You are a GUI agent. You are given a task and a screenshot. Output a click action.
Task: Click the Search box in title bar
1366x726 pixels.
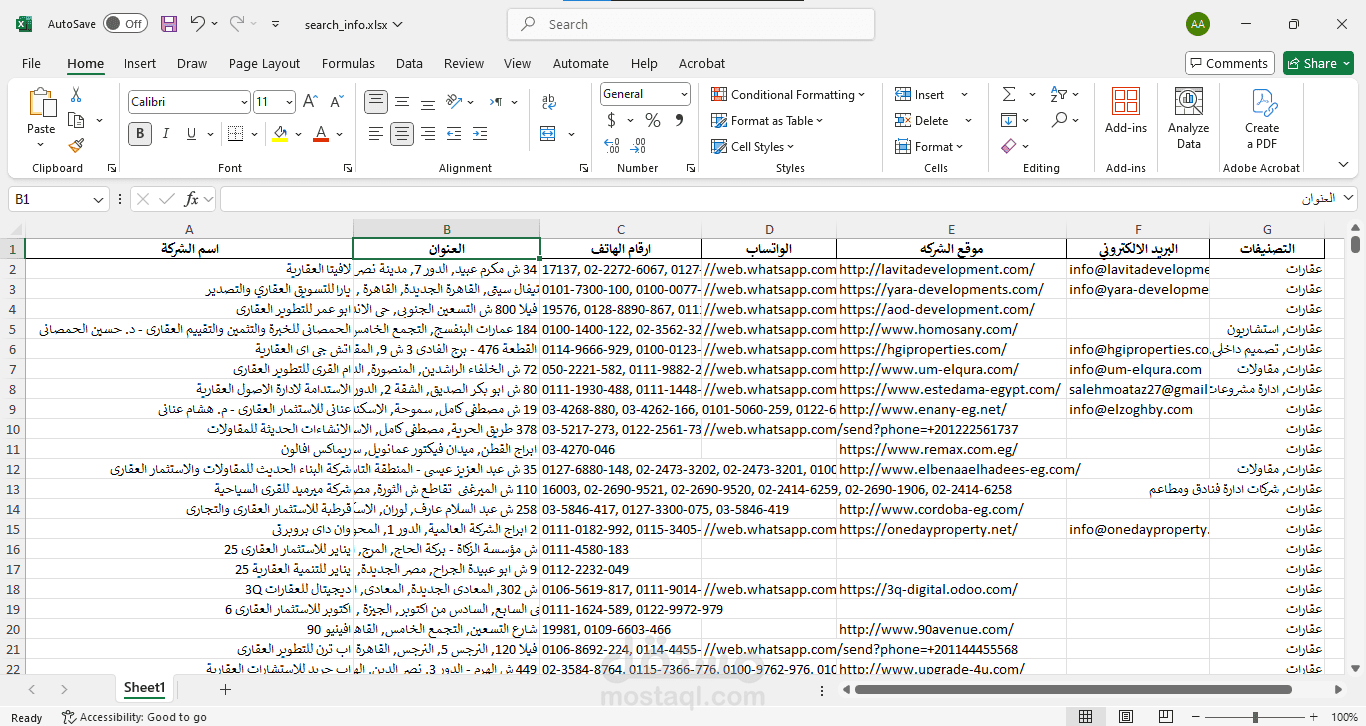(x=691, y=24)
